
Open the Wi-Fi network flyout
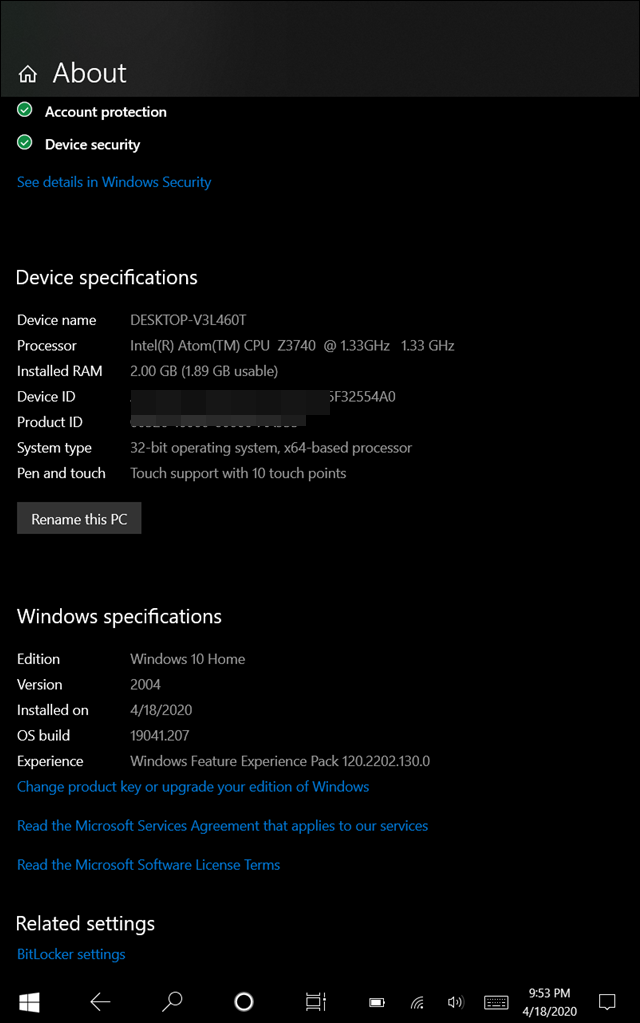[417, 1002]
